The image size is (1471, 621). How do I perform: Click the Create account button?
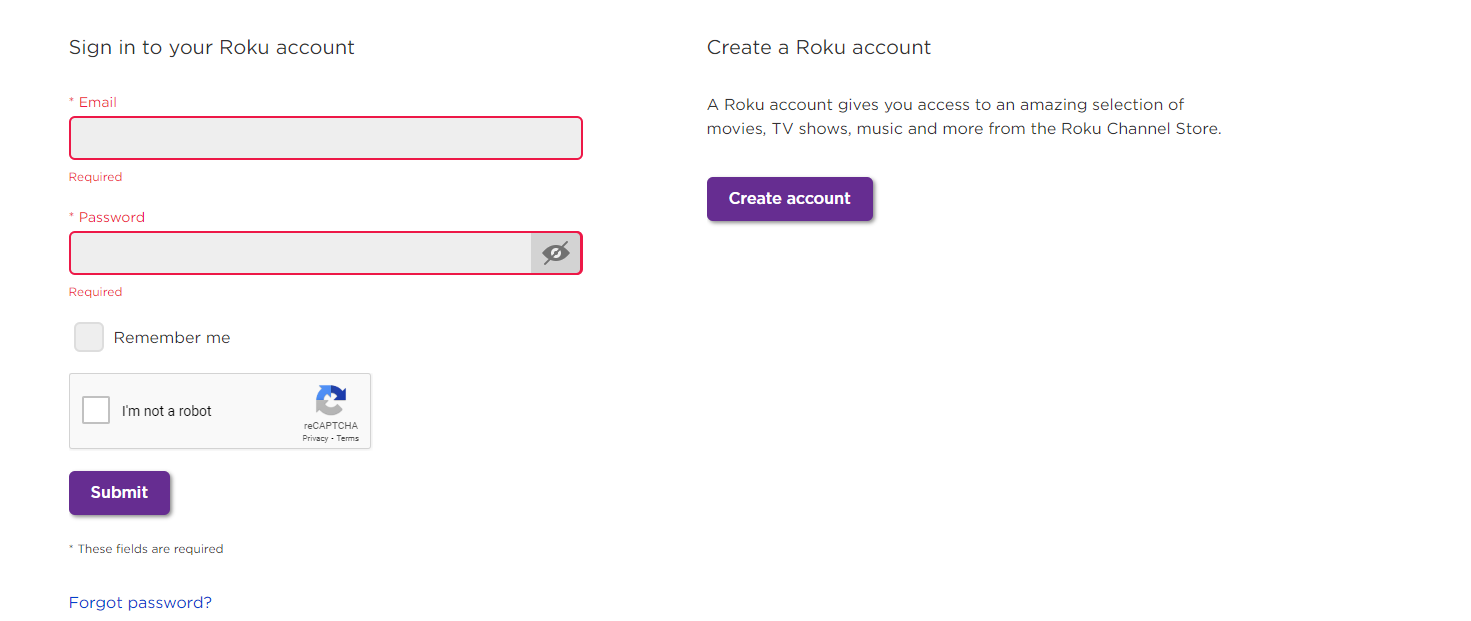[790, 199]
